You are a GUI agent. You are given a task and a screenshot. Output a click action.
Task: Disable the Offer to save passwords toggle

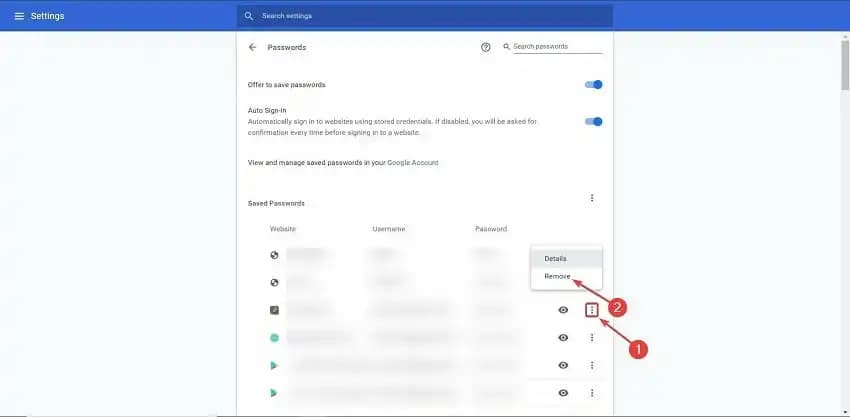coord(594,85)
